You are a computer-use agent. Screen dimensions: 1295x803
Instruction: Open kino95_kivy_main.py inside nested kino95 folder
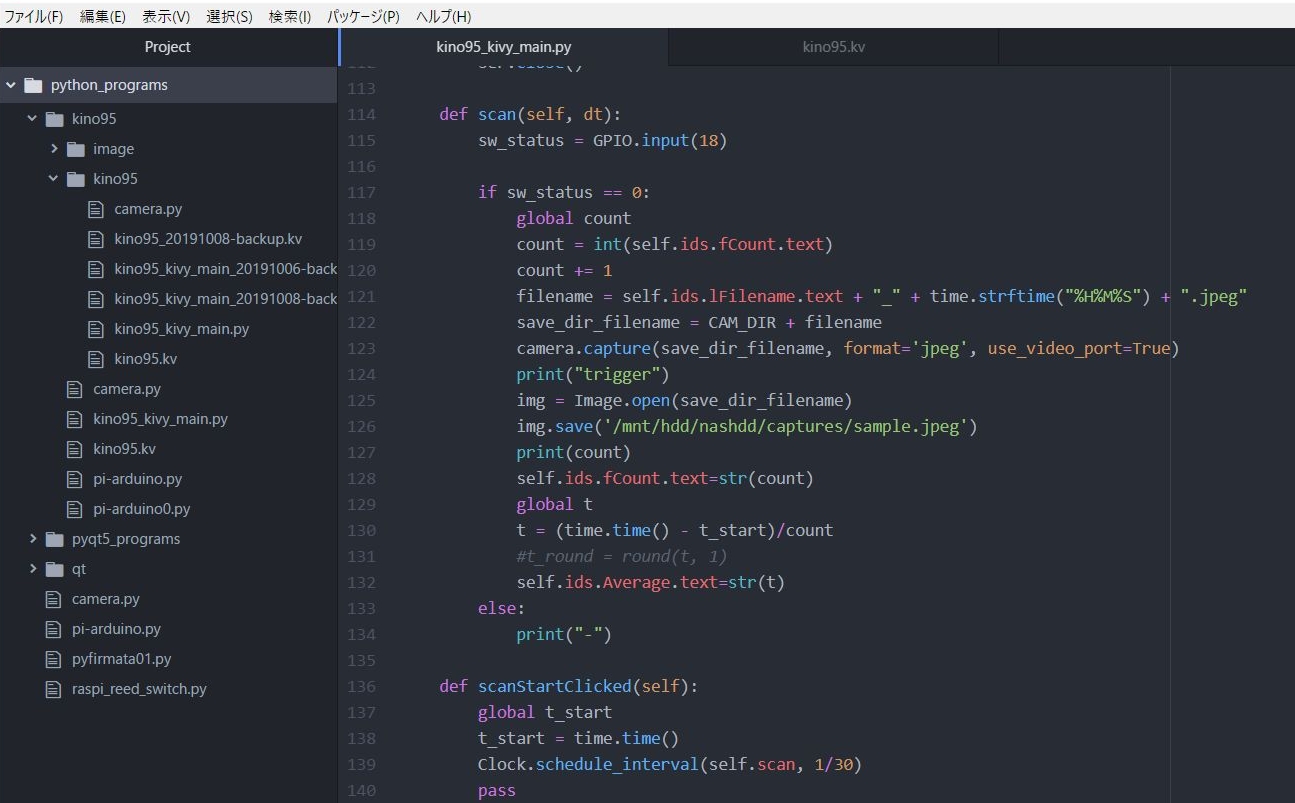tap(181, 329)
